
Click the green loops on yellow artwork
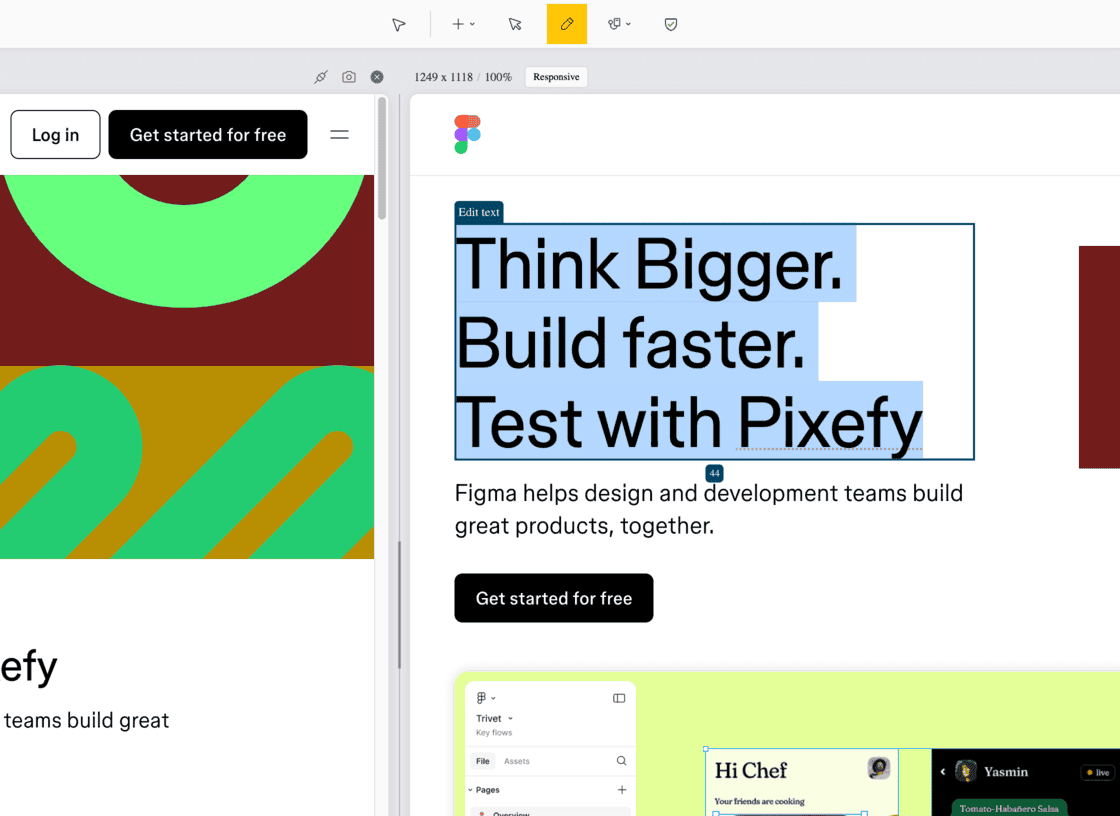[187, 462]
